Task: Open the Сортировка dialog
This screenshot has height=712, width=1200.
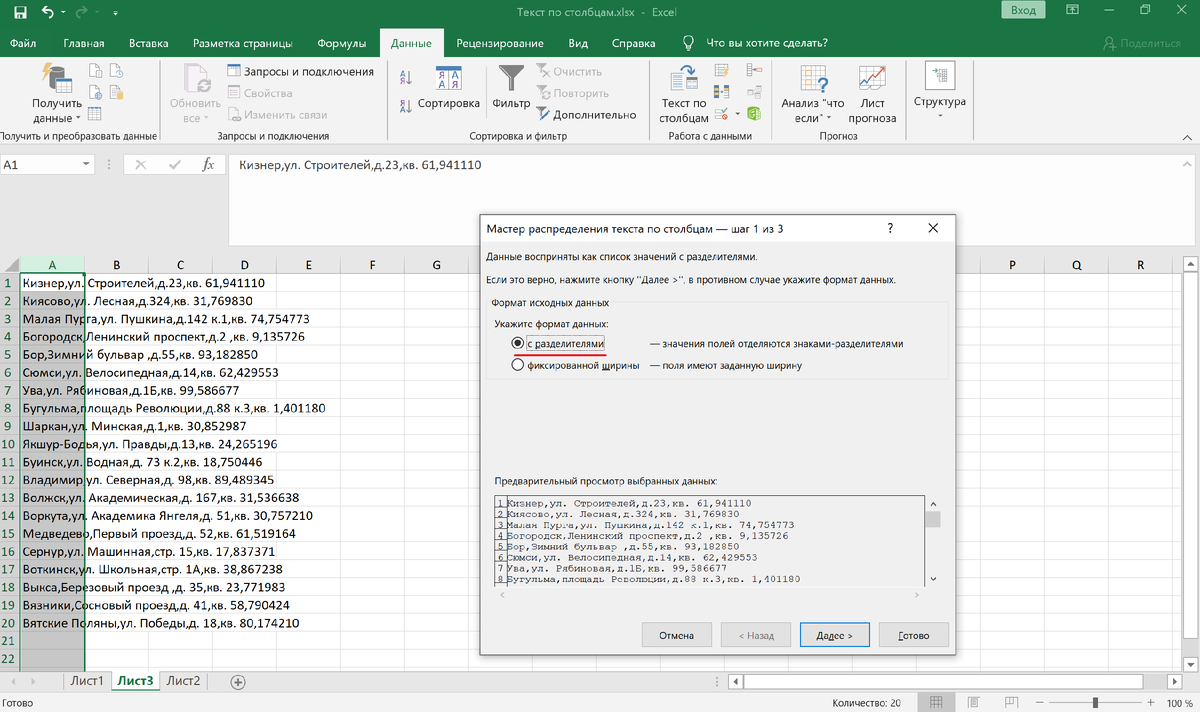Action: point(449,88)
